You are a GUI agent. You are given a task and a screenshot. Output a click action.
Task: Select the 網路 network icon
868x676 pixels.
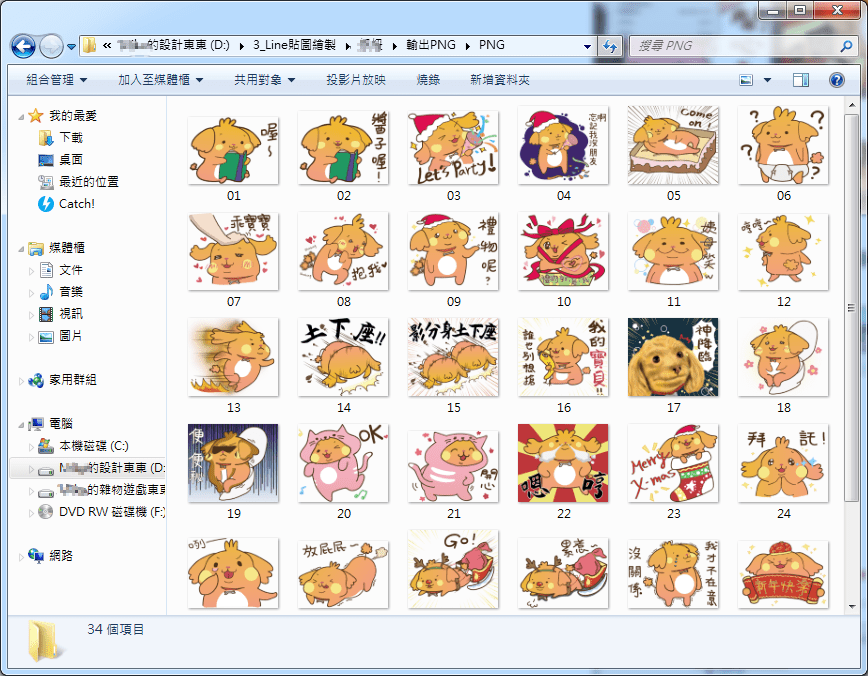[x=36, y=556]
